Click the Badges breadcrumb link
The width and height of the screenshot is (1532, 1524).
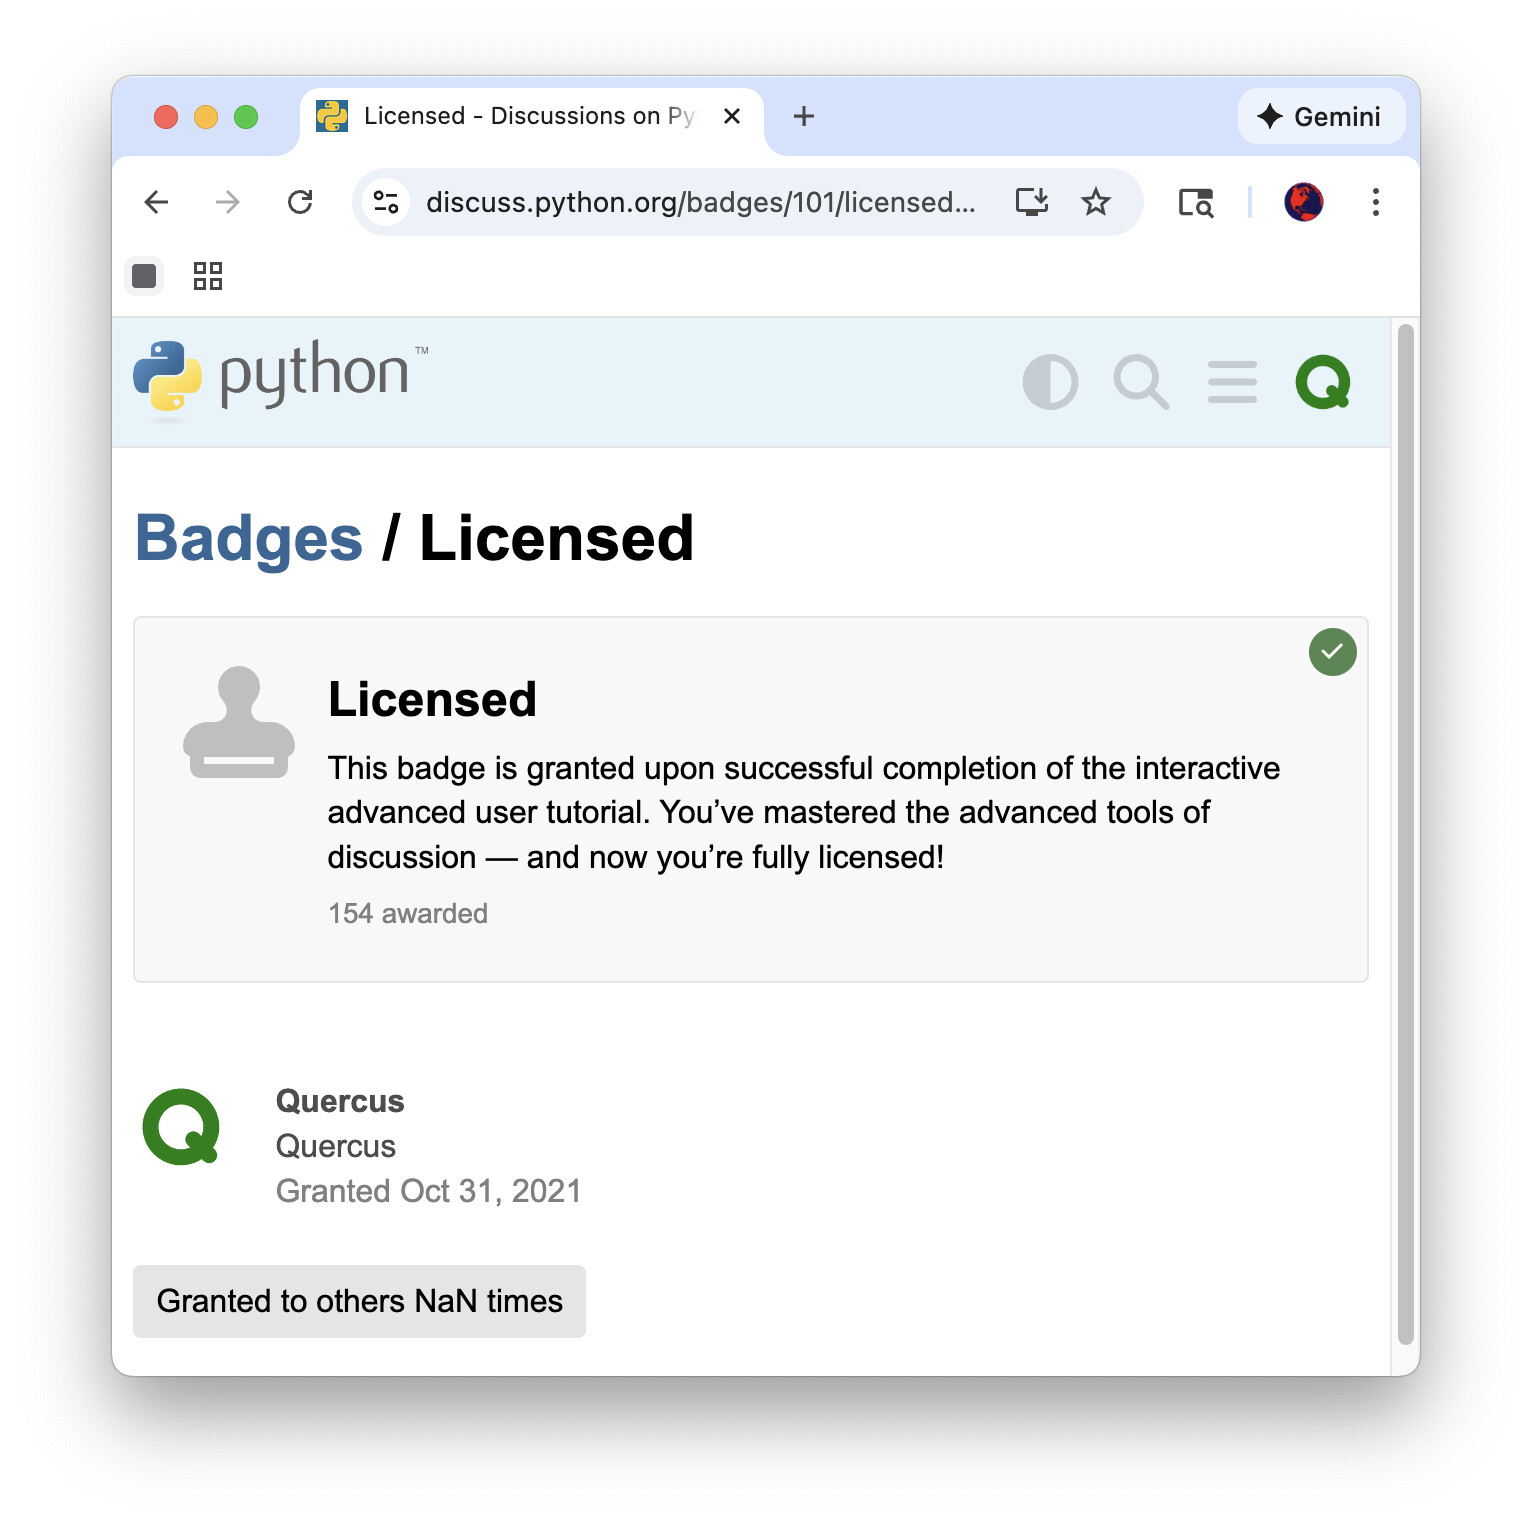coord(248,538)
